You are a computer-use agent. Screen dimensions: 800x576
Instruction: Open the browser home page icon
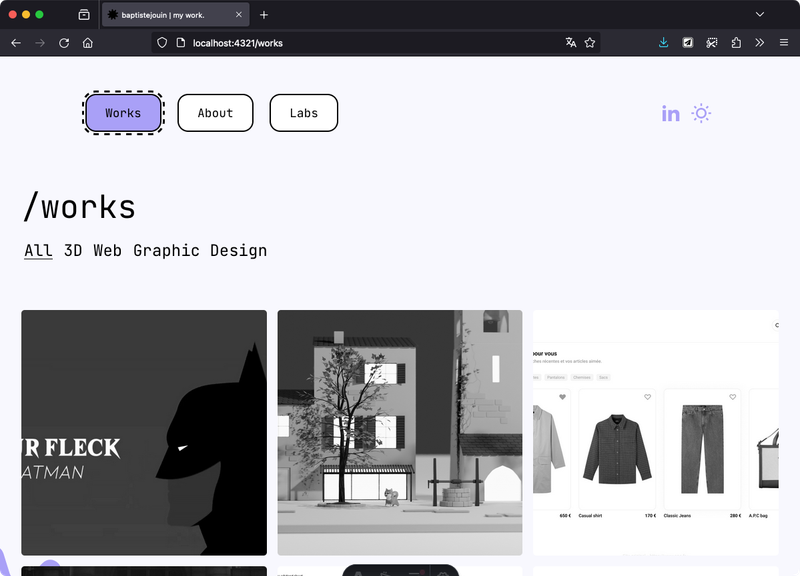(88, 43)
